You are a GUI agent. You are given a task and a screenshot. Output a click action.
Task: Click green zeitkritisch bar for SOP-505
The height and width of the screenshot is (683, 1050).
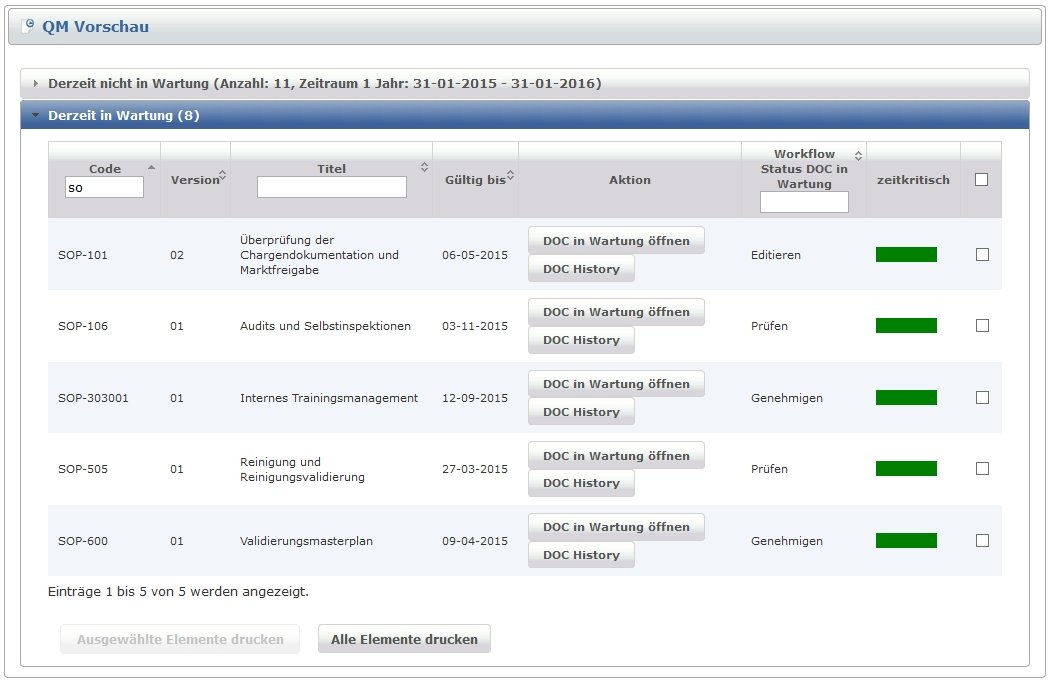(906, 469)
